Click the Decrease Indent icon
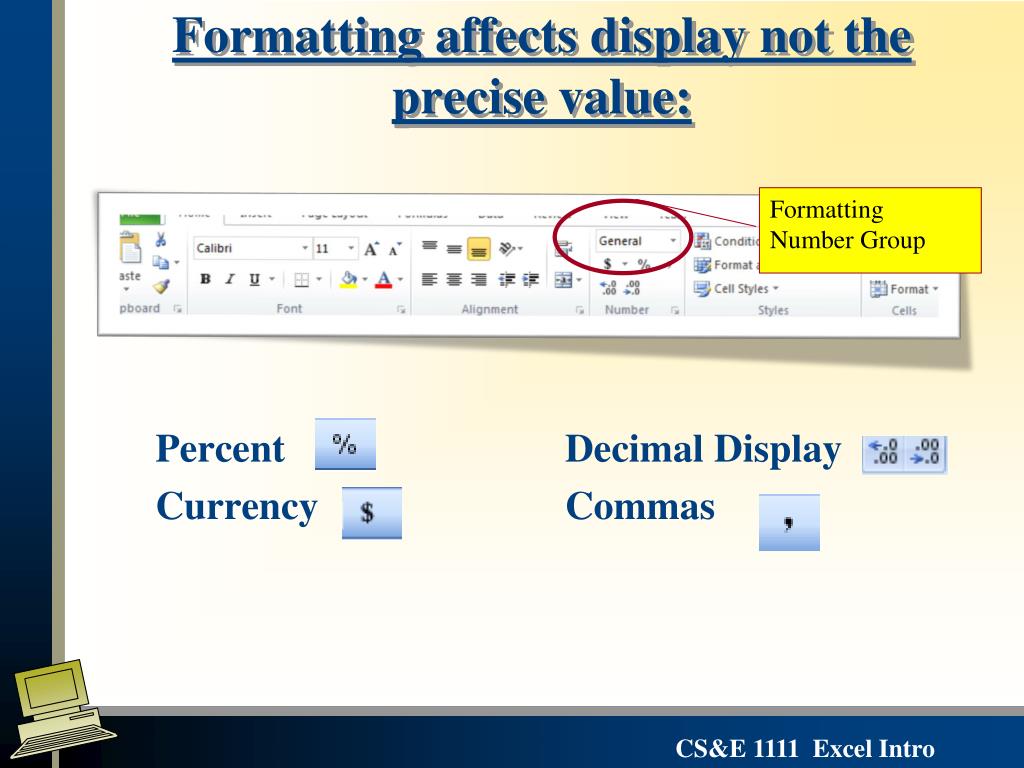1024x768 pixels. point(507,280)
